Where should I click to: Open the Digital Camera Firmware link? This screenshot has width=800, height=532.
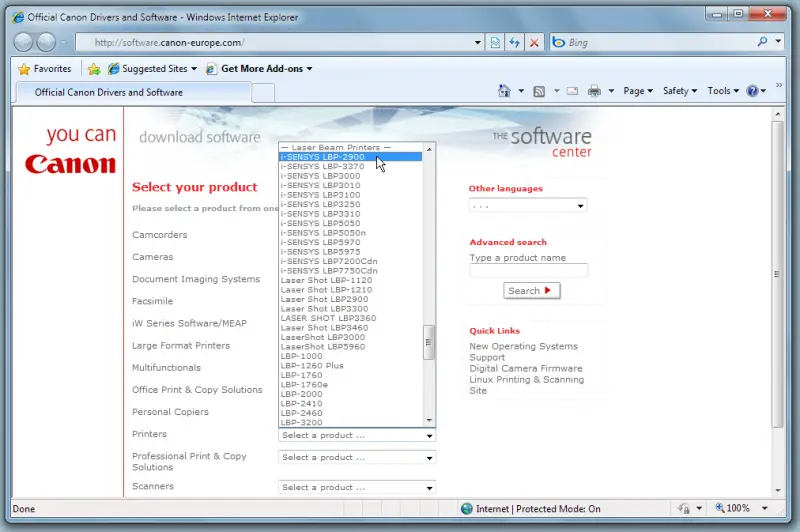pos(526,368)
